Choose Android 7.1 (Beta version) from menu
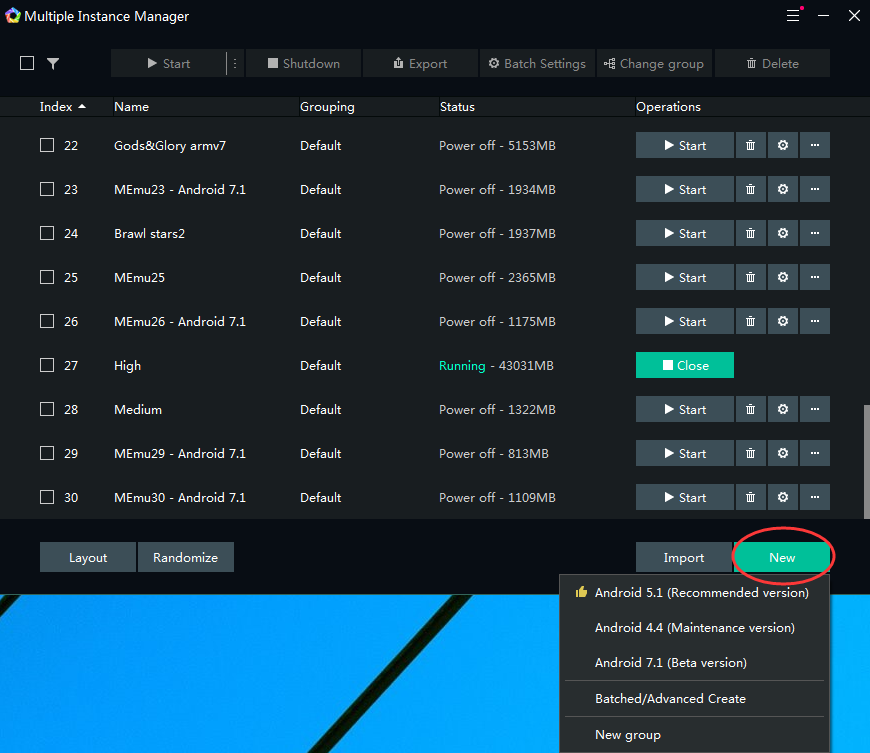 [670, 663]
